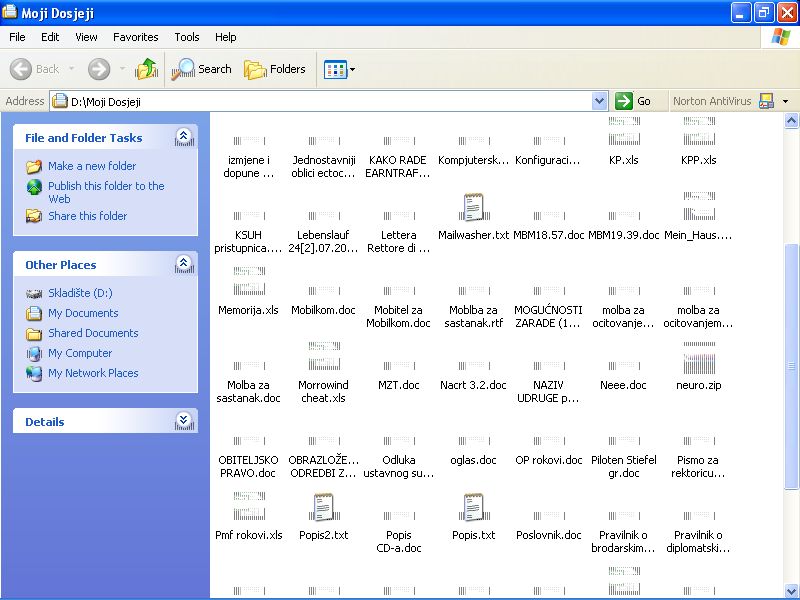Open the Tools menu
The width and height of the screenshot is (800, 600).
click(187, 37)
